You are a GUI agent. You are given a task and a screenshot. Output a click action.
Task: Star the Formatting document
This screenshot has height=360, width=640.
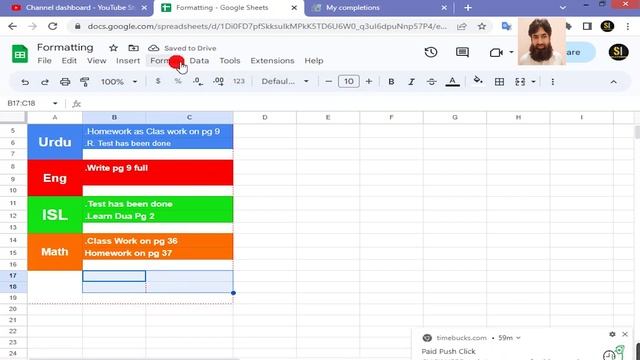point(113,48)
